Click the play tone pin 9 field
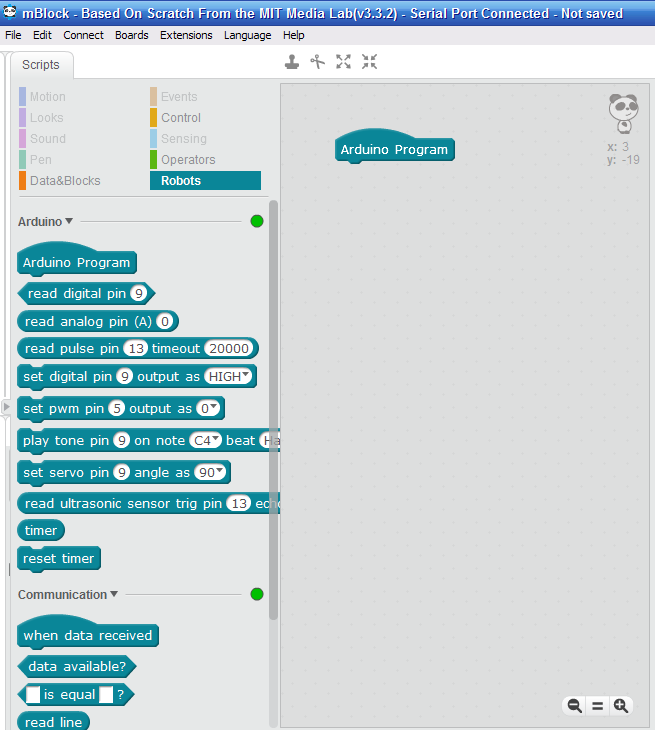Screen dimensions: 655x730 tap(122, 440)
